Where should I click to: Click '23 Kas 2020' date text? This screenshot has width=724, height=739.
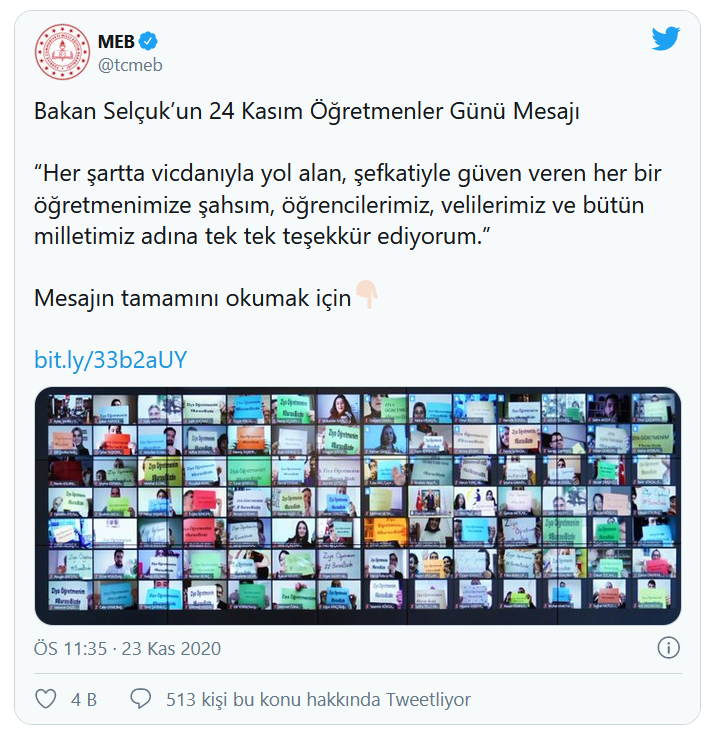[x=171, y=649]
